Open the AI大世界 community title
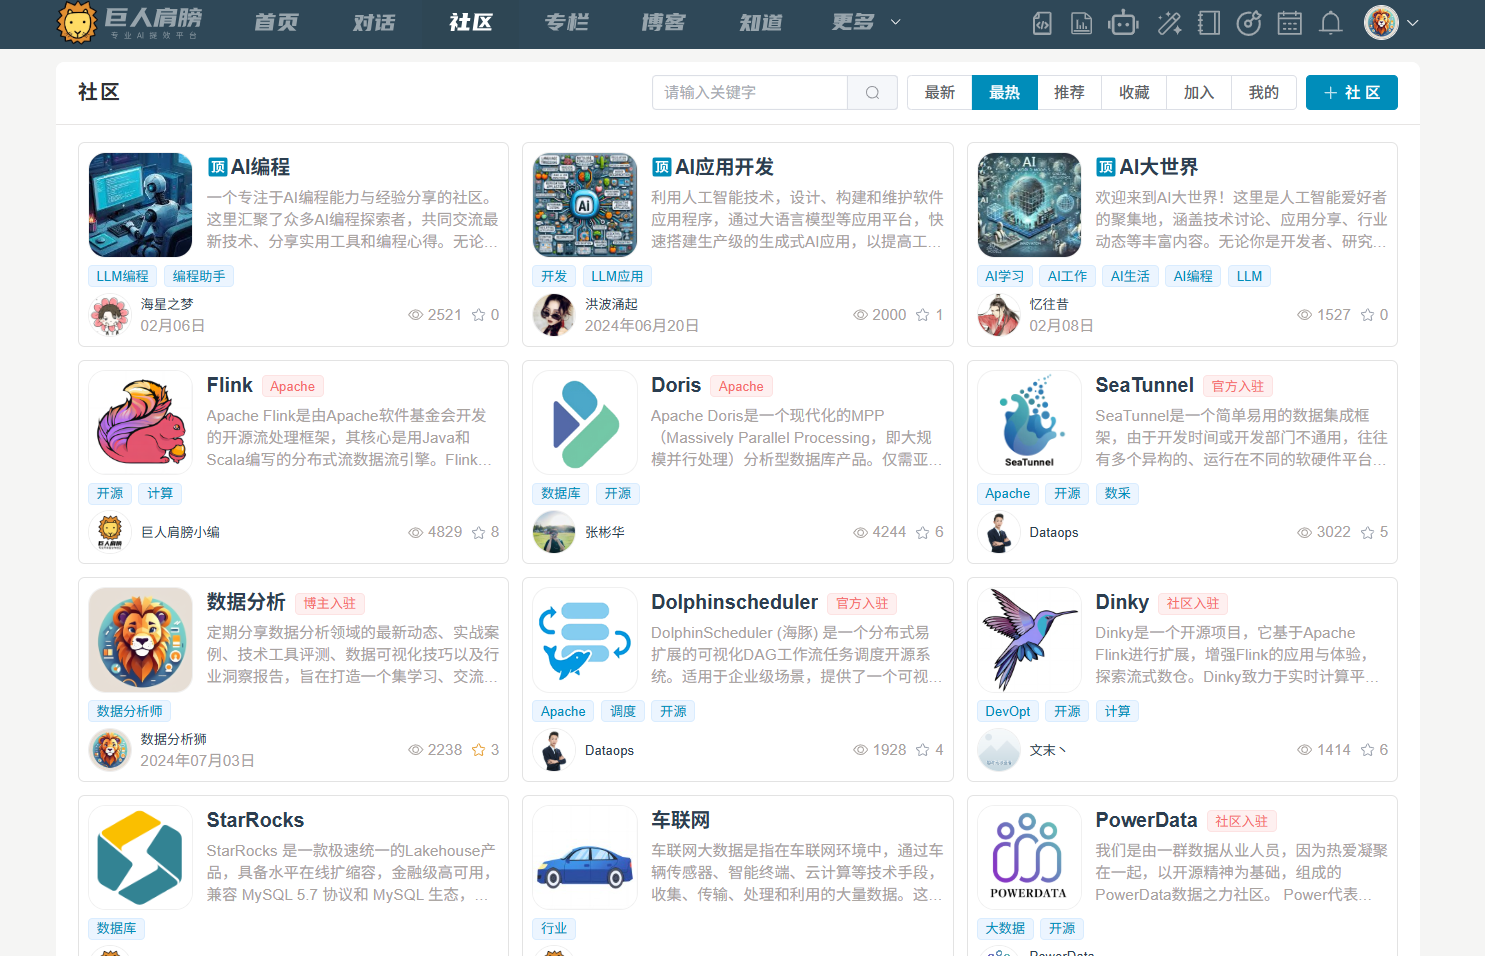 tap(1158, 167)
